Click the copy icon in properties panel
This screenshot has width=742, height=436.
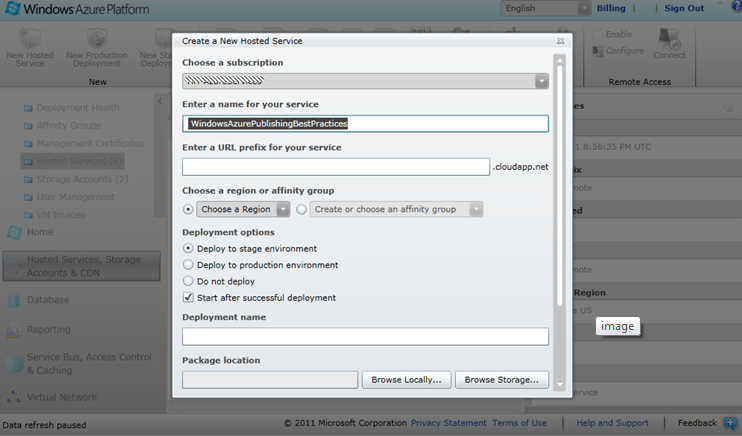(727, 107)
